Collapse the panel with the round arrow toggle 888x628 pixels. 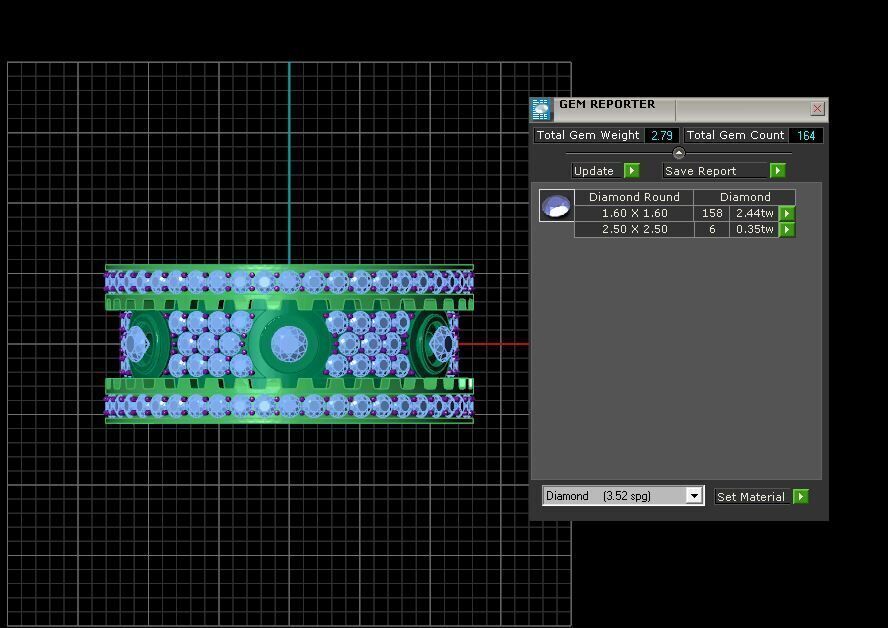[678, 153]
